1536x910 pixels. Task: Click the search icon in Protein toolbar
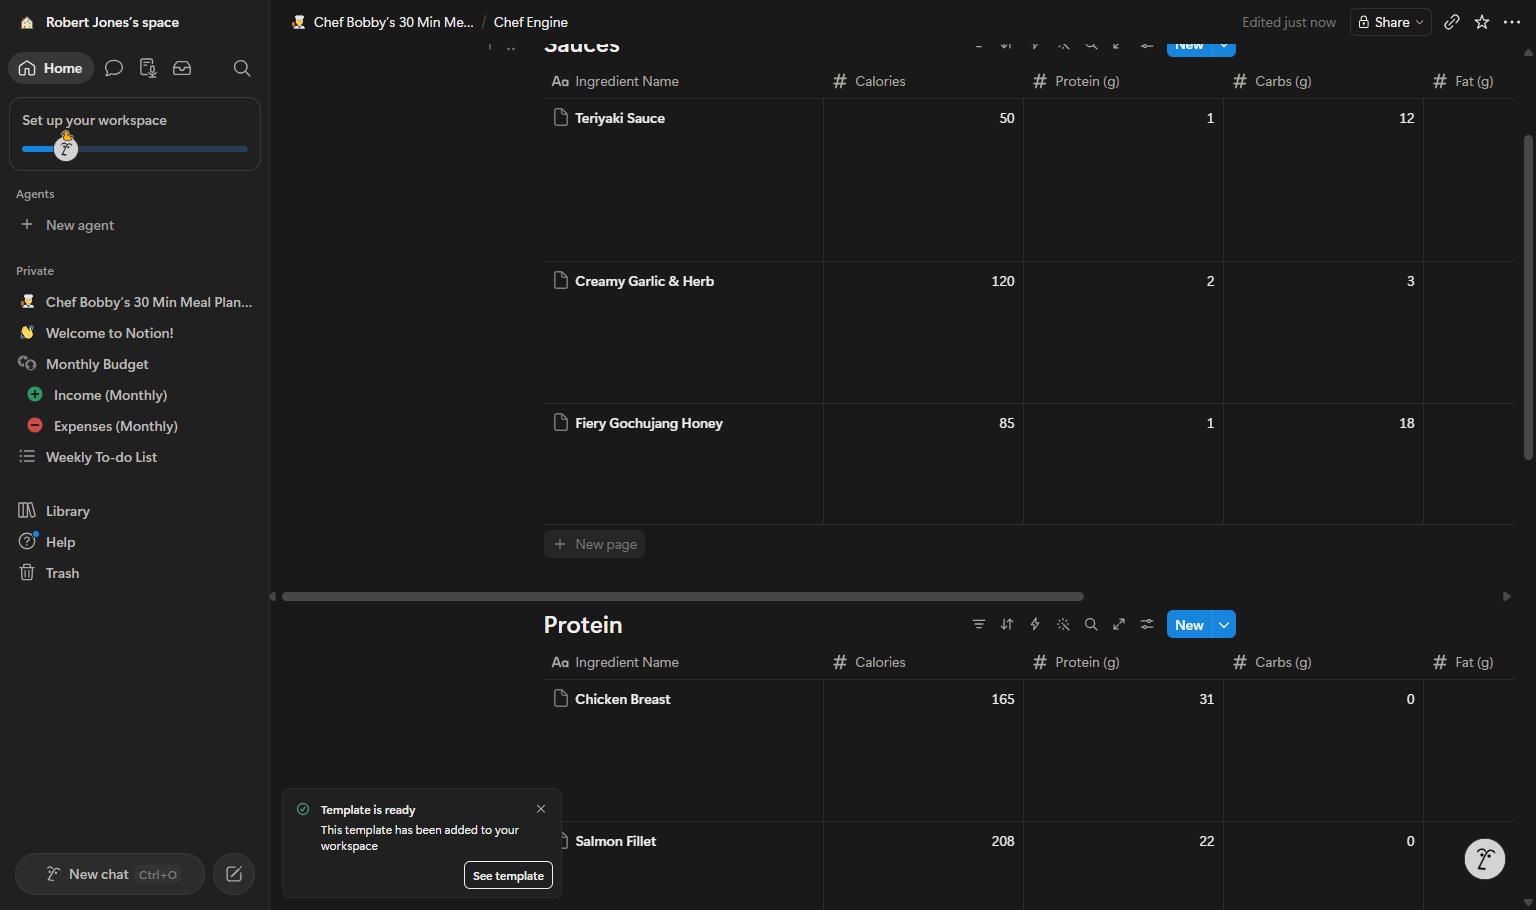(x=1091, y=624)
